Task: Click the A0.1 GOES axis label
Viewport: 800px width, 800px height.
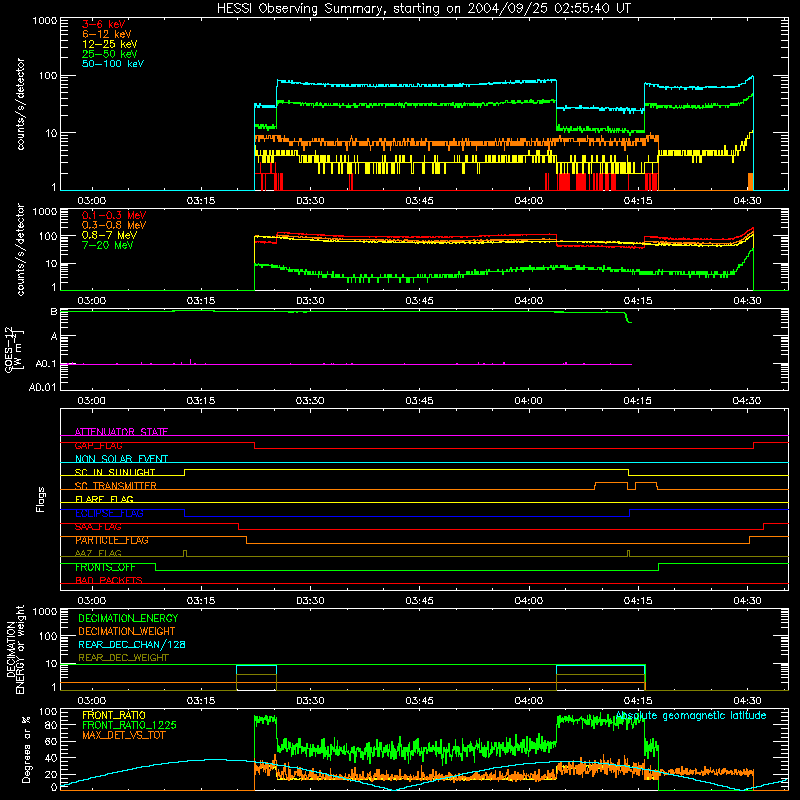Action: [45, 364]
